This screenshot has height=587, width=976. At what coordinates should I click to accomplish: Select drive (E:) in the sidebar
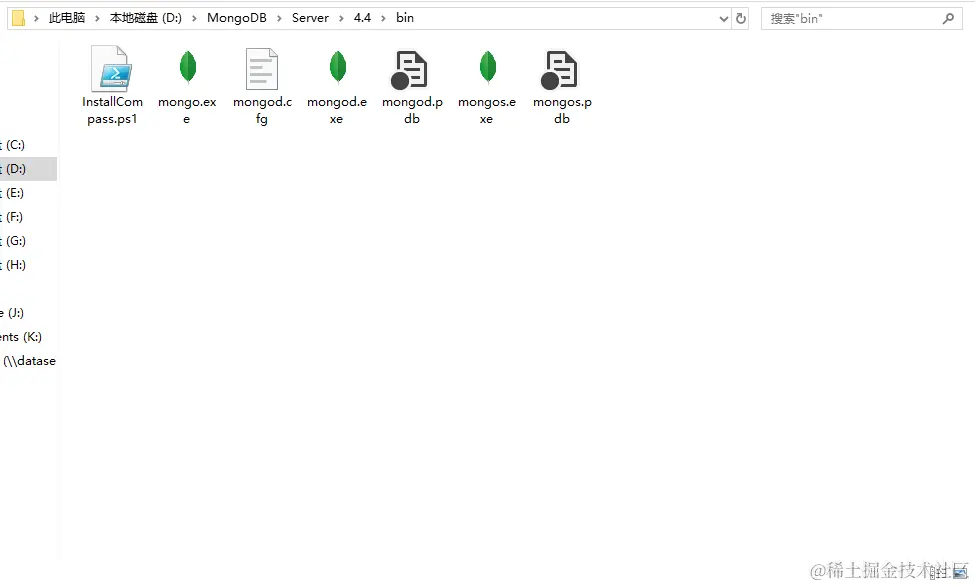click(30, 192)
